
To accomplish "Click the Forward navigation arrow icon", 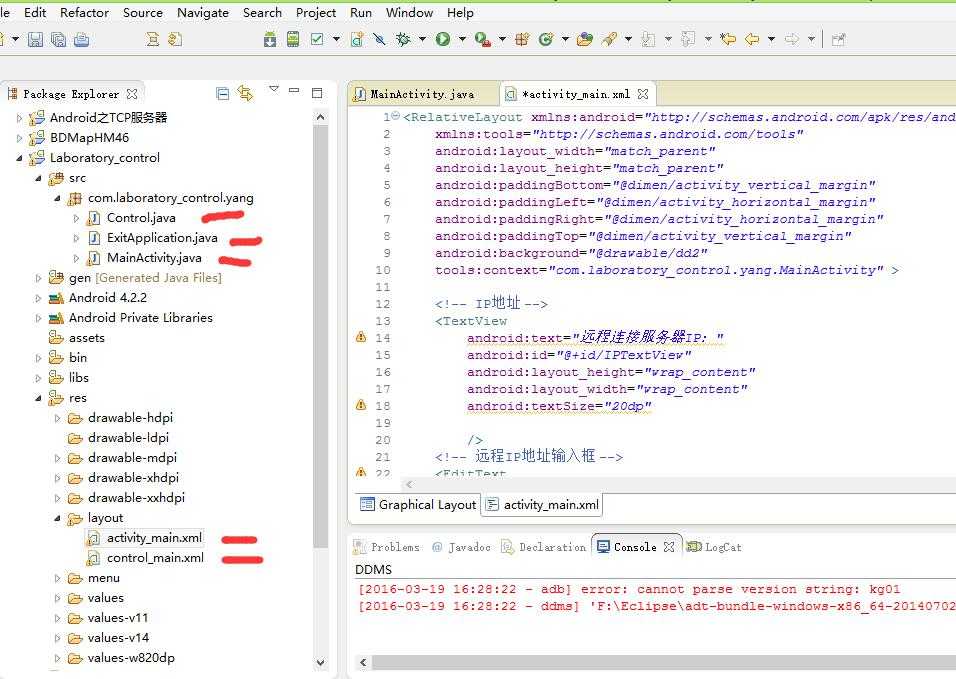I will tap(792, 40).
